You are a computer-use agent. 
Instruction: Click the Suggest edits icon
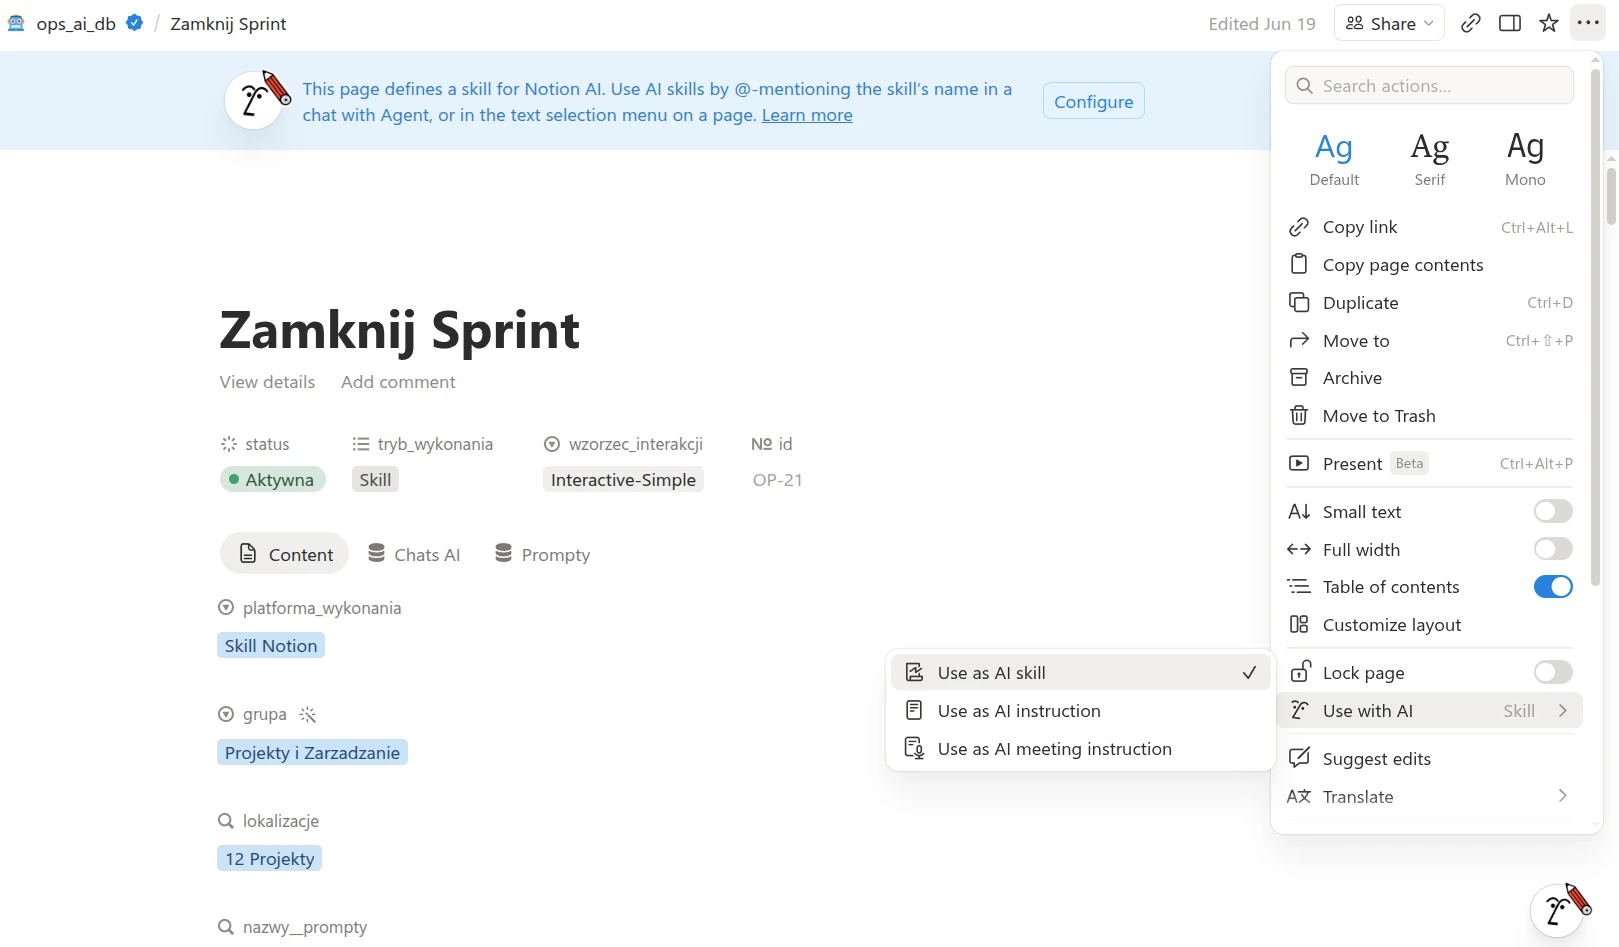point(1299,759)
